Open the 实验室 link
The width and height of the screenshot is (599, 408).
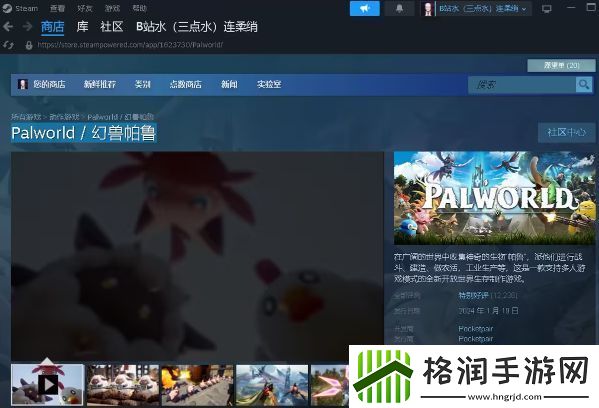(269, 84)
